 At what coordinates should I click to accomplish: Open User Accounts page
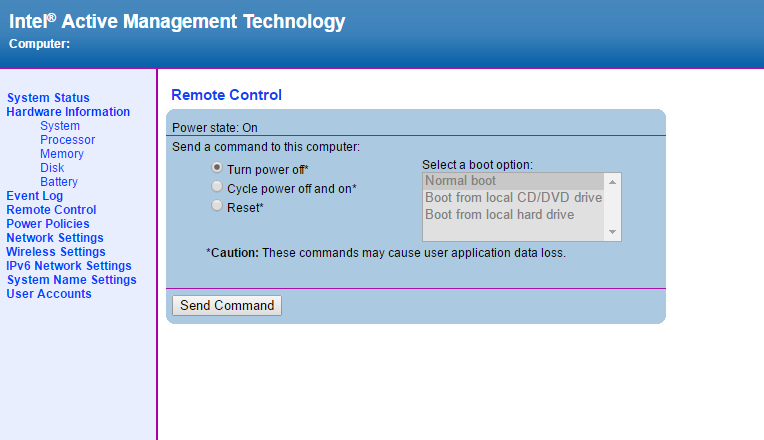click(x=49, y=294)
